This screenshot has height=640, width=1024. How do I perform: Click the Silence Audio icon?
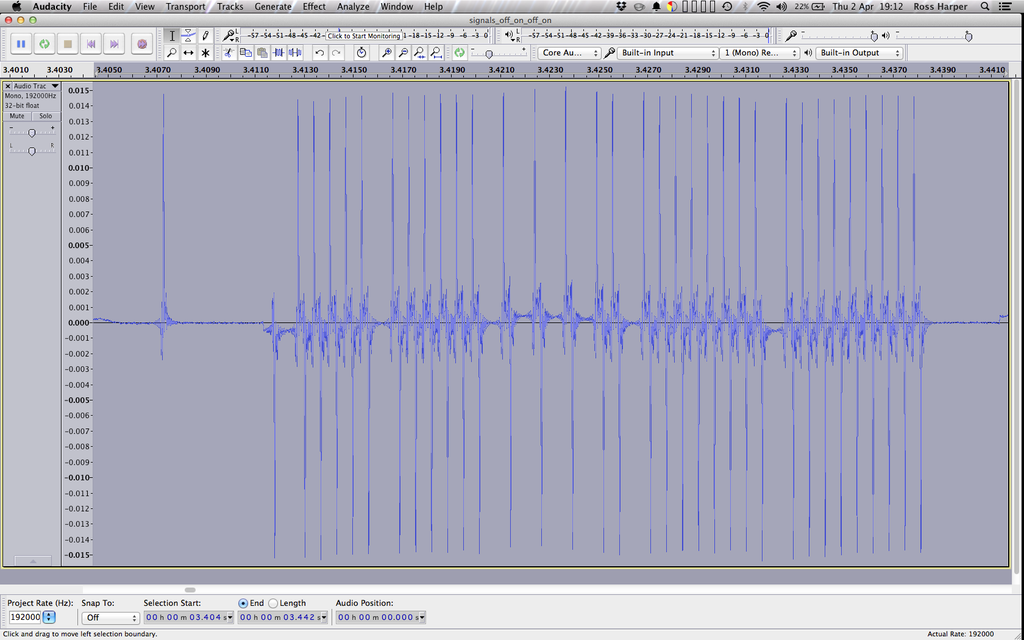[295, 53]
